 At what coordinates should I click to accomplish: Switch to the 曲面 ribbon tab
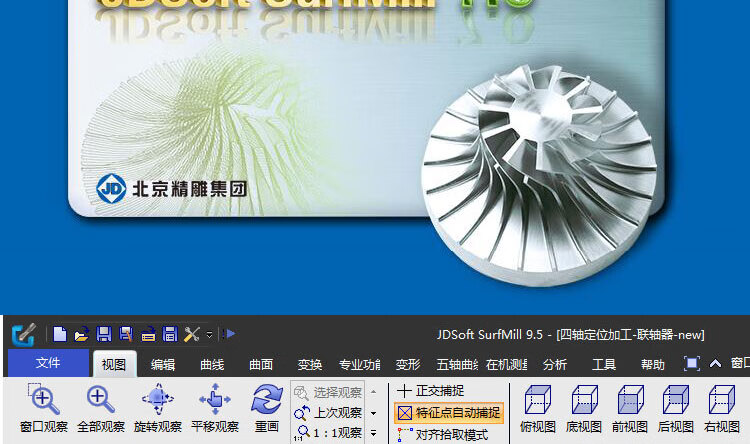(x=261, y=365)
